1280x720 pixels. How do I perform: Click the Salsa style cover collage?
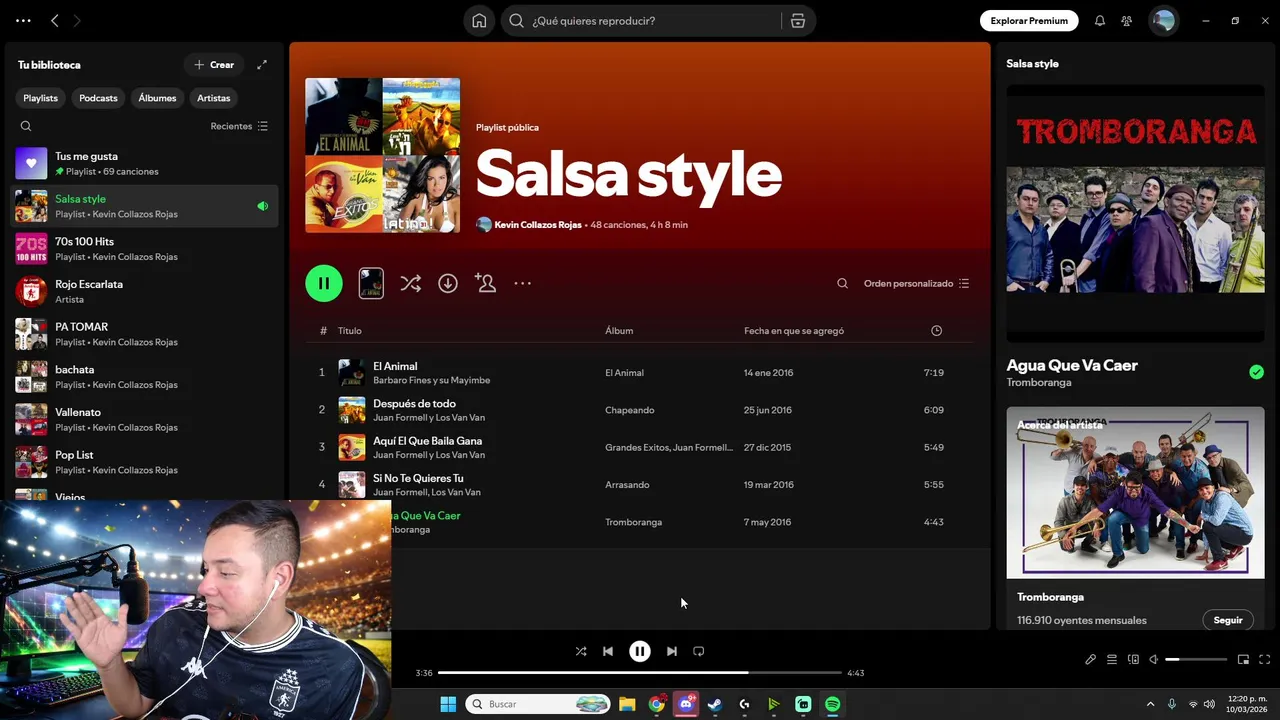click(x=383, y=155)
